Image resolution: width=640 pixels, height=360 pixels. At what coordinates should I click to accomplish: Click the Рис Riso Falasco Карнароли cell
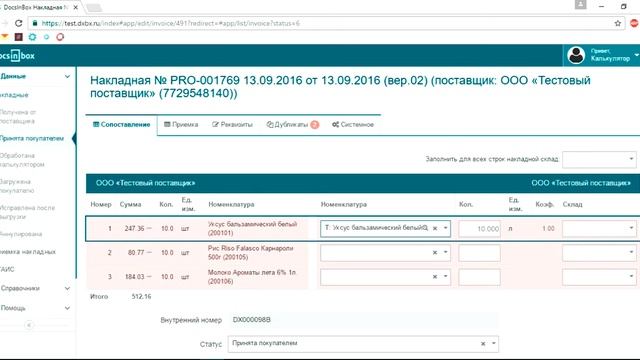[x=250, y=253]
